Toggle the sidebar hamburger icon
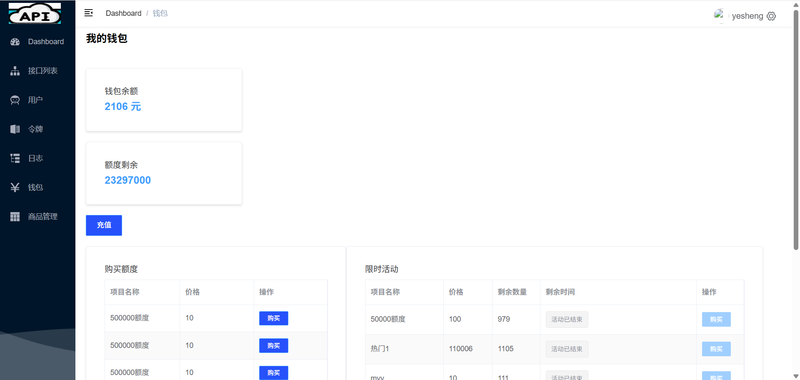800x380 pixels. (x=89, y=13)
